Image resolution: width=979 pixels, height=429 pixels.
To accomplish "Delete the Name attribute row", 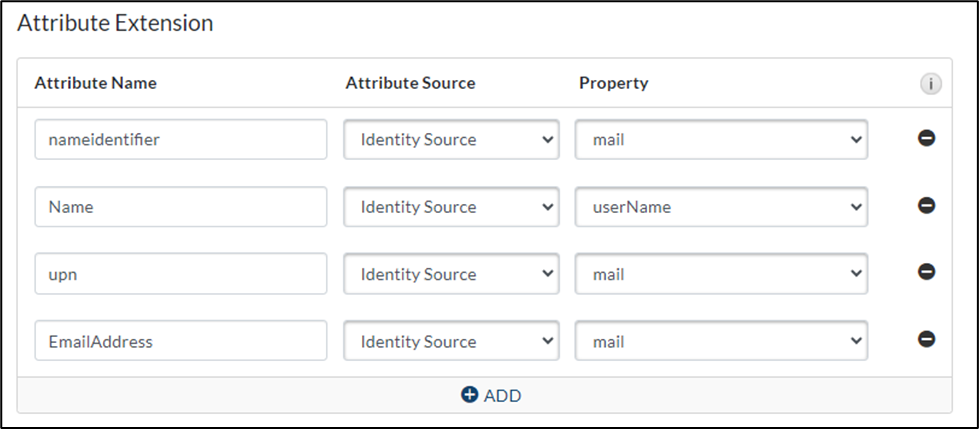I will [x=926, y=206].
